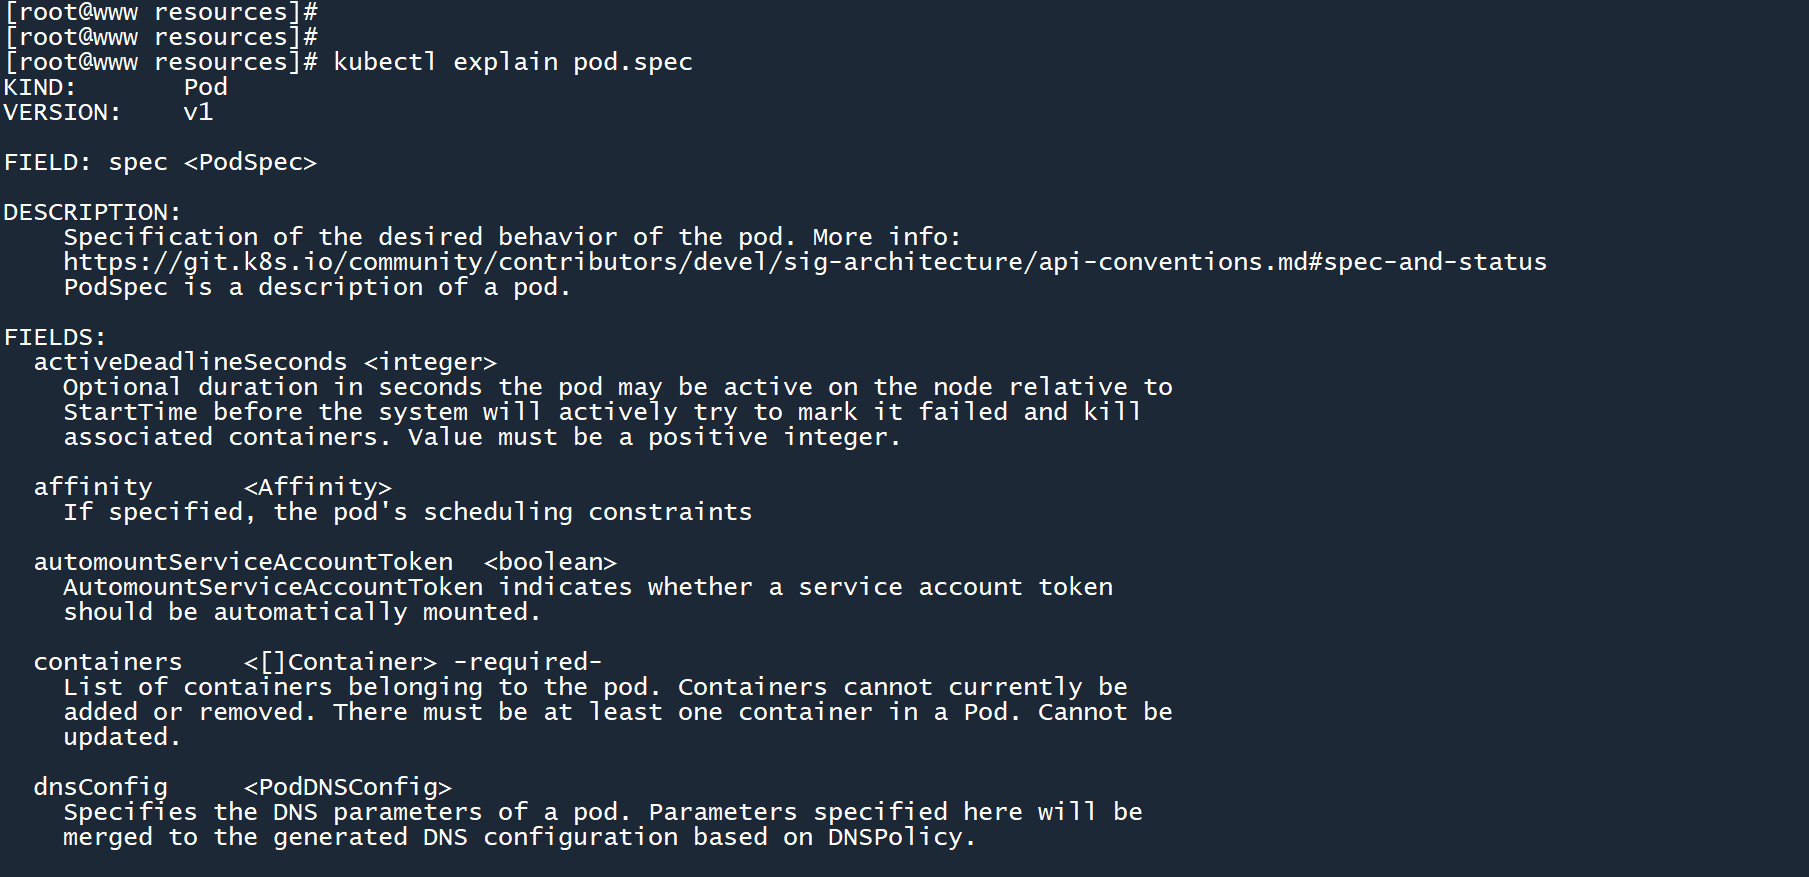Click the dnsConfig field name

coord(100,787)
